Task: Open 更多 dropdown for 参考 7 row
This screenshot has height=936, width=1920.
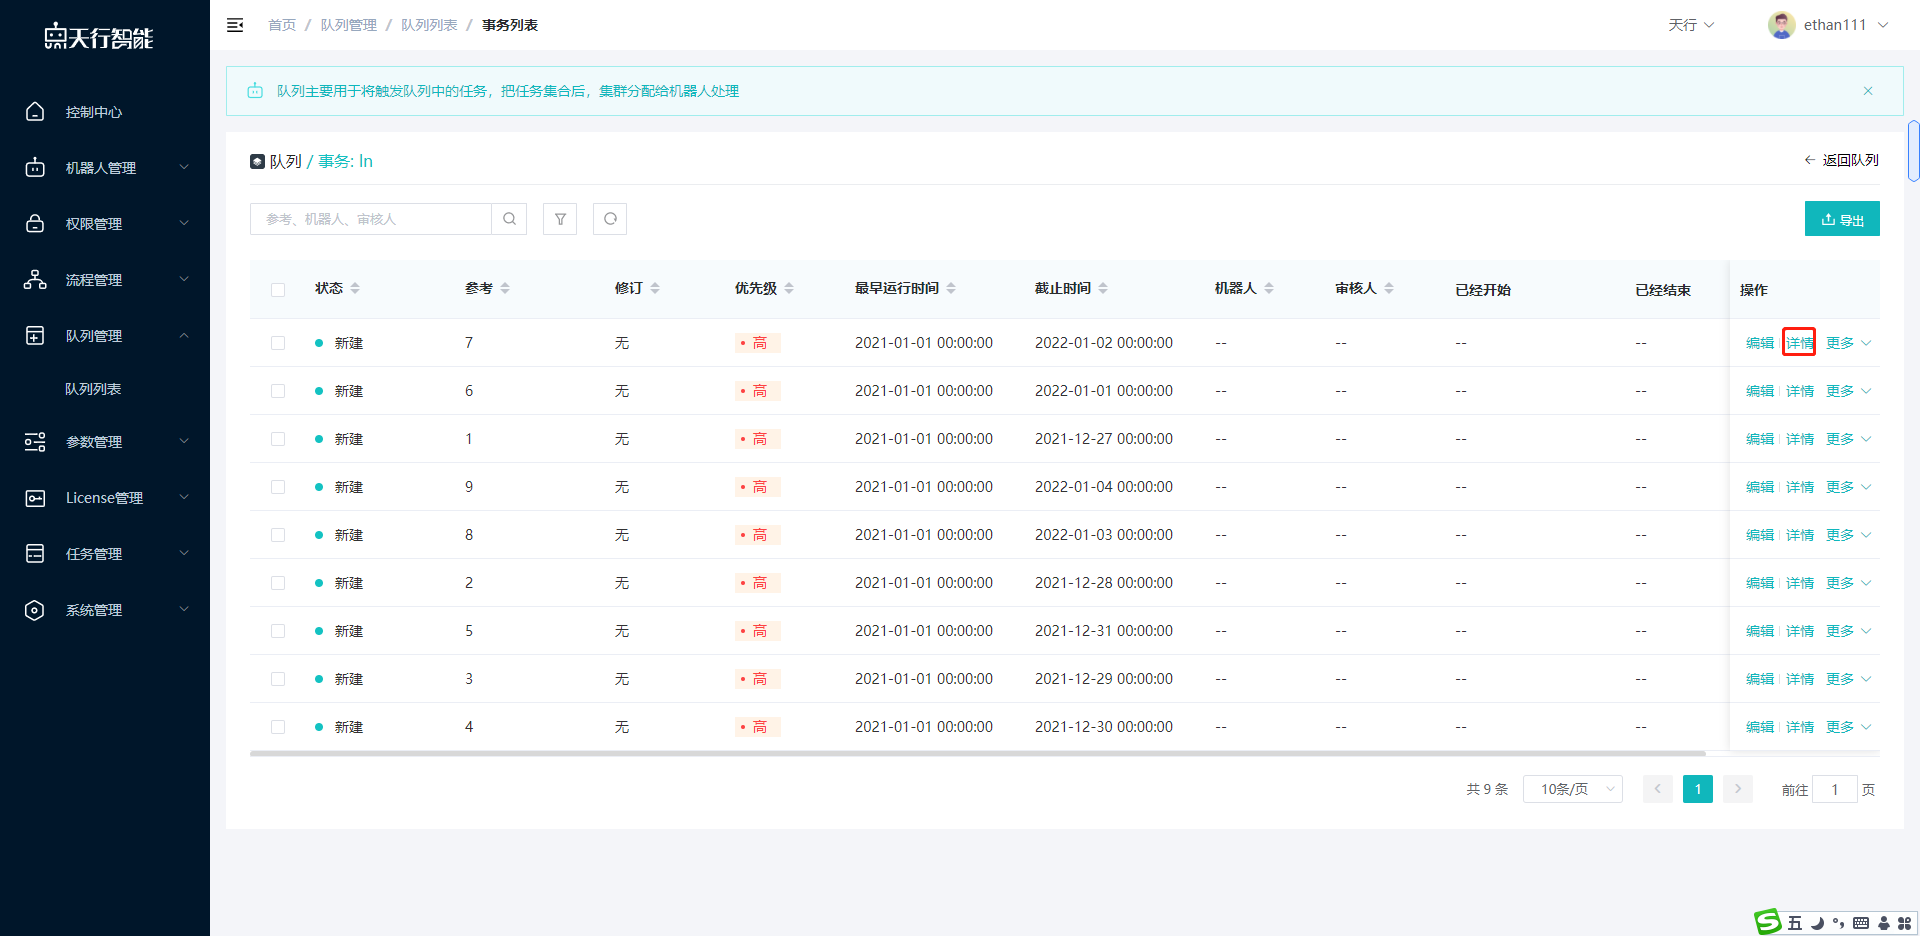Action: coord(1848,343)
